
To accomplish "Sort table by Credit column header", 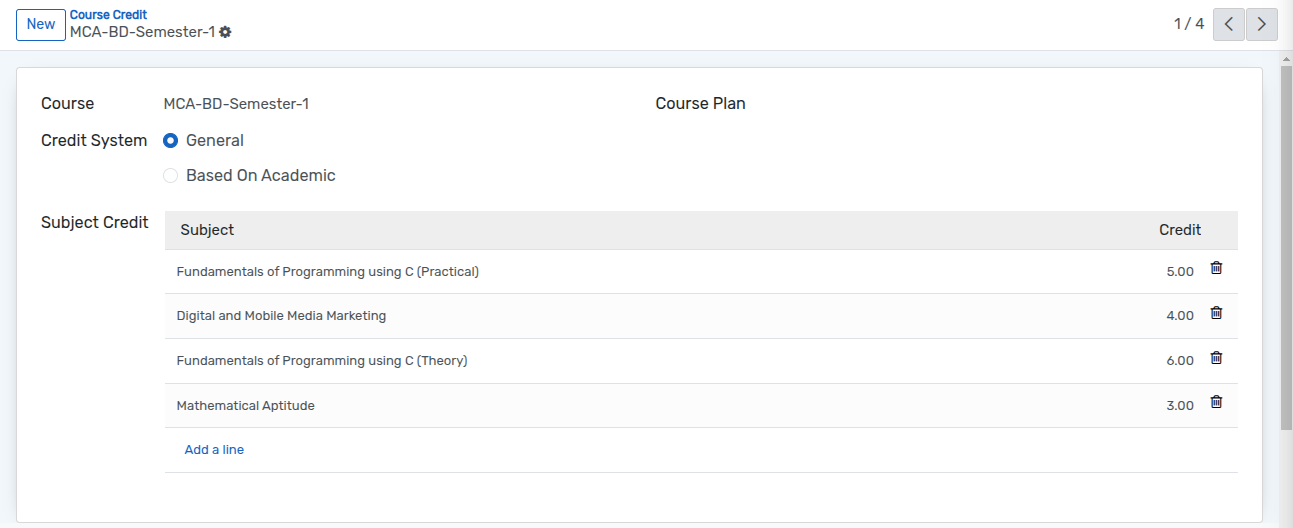I will pyautogui.click(x=1180, y=230).
